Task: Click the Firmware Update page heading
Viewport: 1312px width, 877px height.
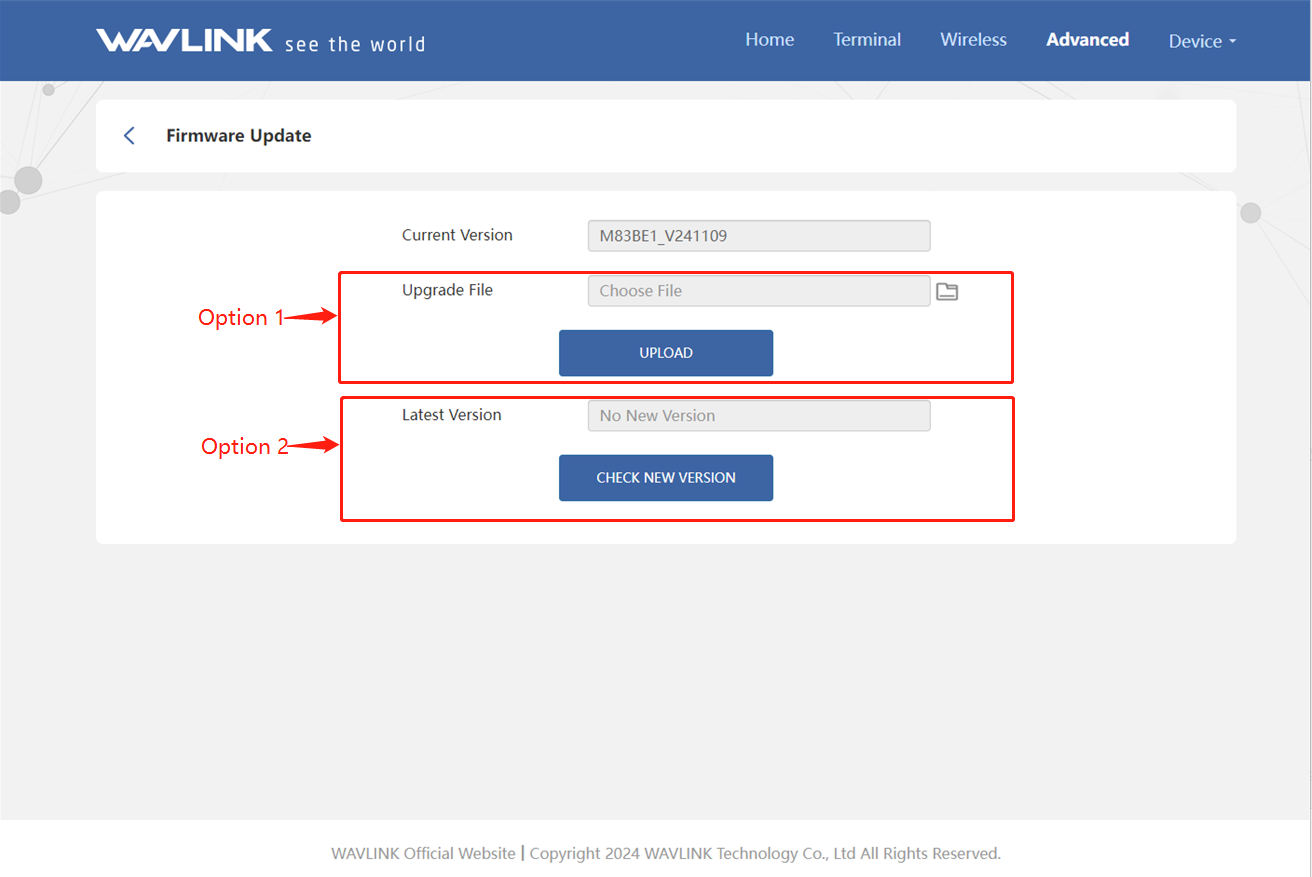Action: click(x=238, y=136)
